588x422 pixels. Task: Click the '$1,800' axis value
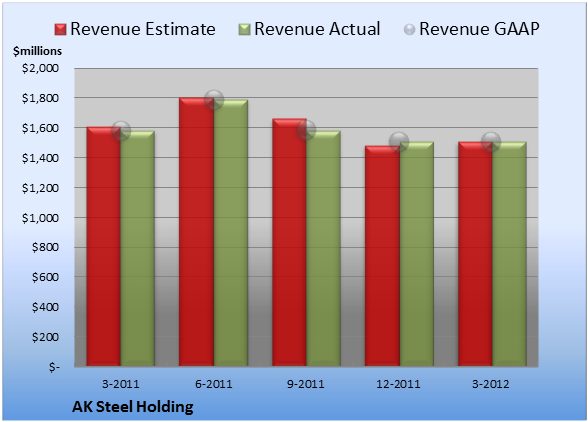pyautogui.click(x=40, y=98)
